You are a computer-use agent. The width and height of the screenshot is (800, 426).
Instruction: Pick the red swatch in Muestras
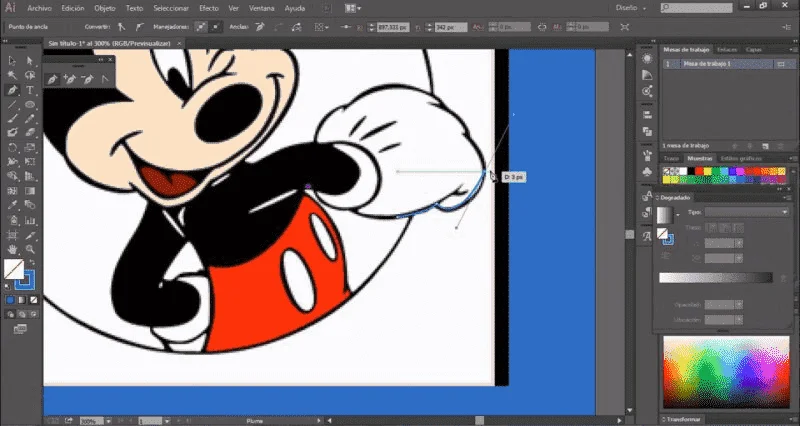[x=699, y=171]
